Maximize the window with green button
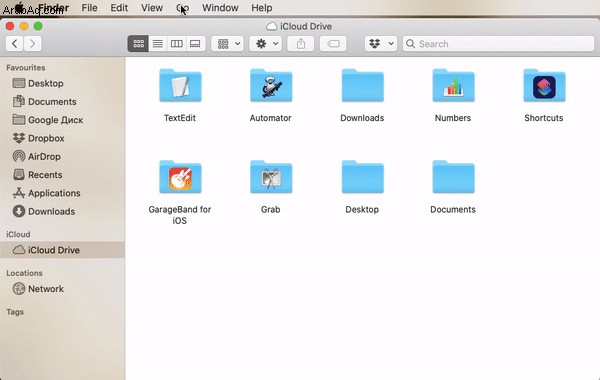 point(38,26)
